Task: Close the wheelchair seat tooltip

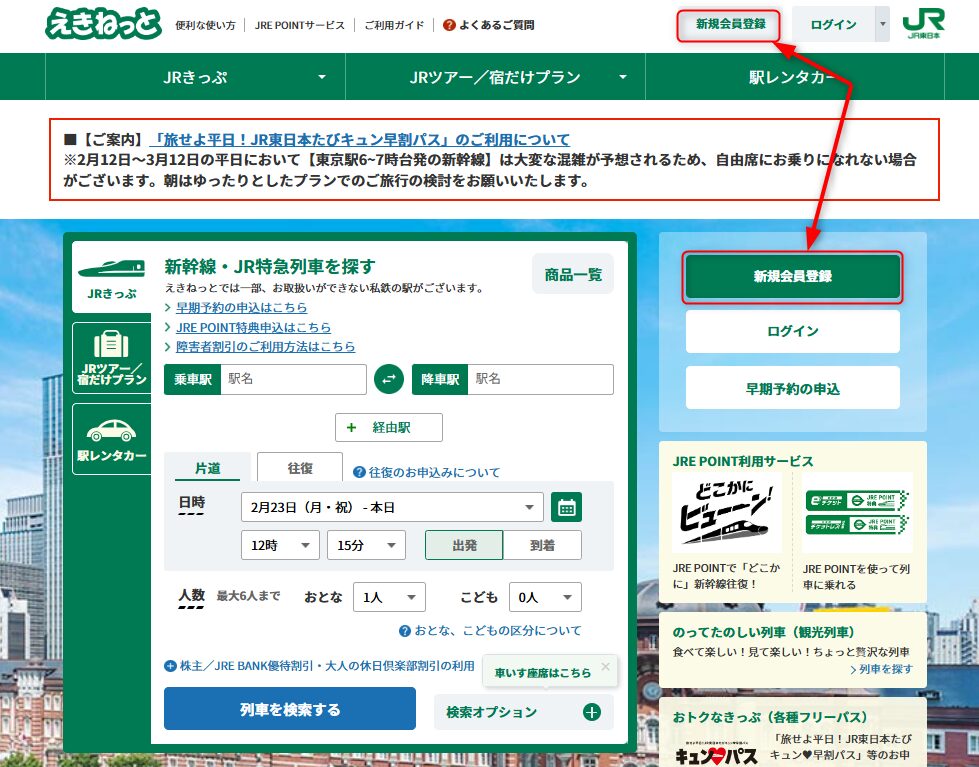Action: coord(605,666)
